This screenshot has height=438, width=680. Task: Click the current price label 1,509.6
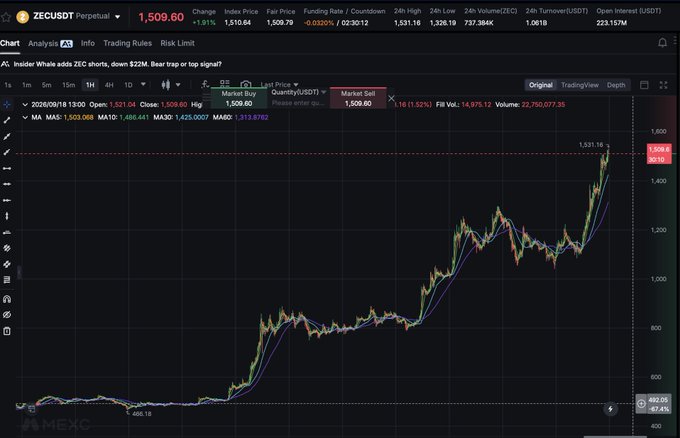tap(659, 154)
